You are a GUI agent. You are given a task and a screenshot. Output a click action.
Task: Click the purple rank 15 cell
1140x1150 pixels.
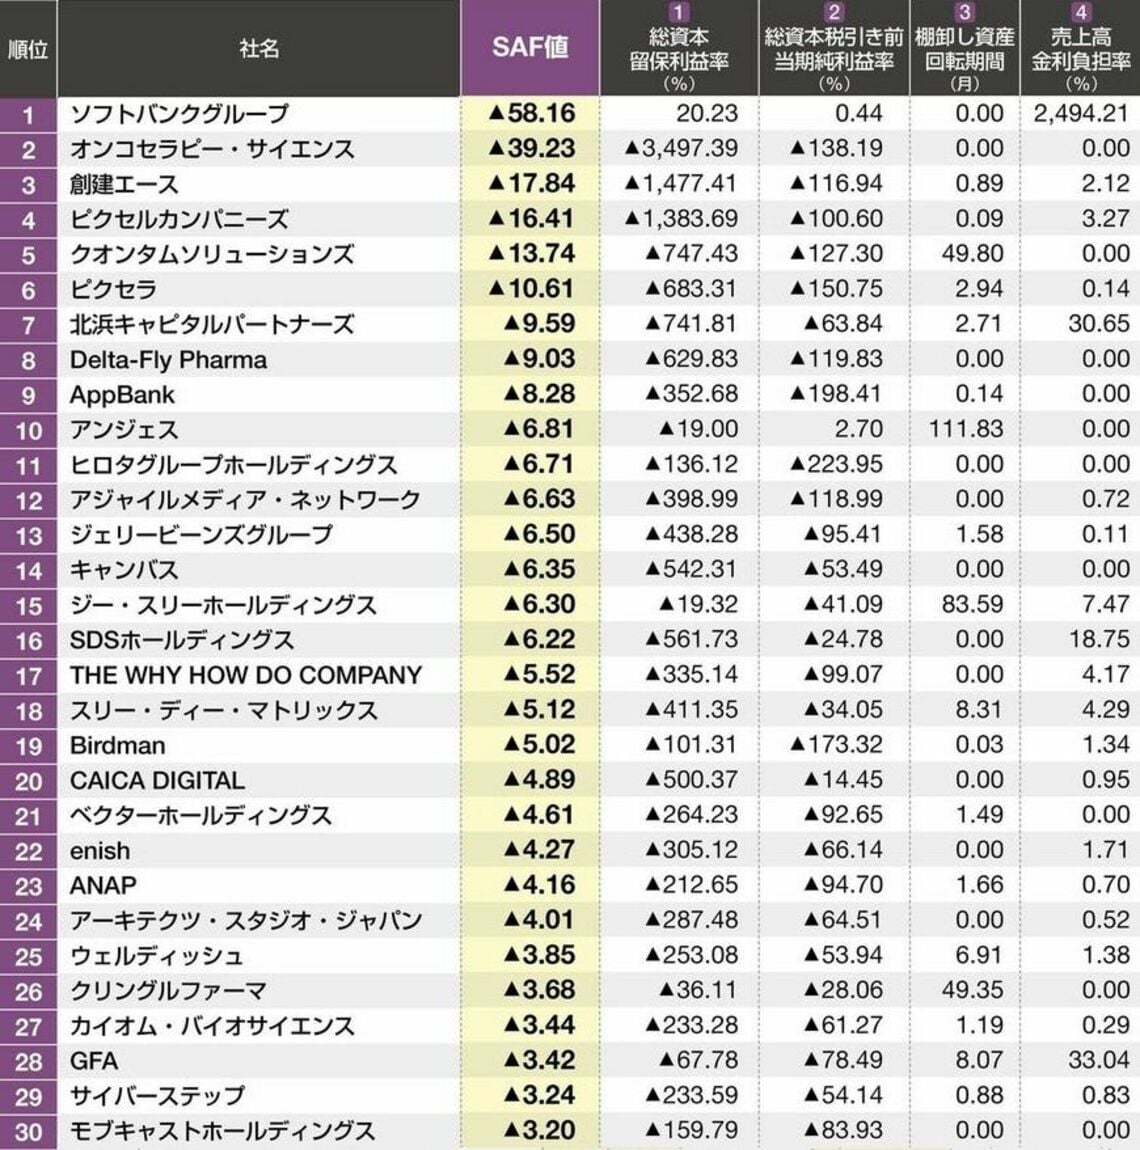click(x=28, y=606)
